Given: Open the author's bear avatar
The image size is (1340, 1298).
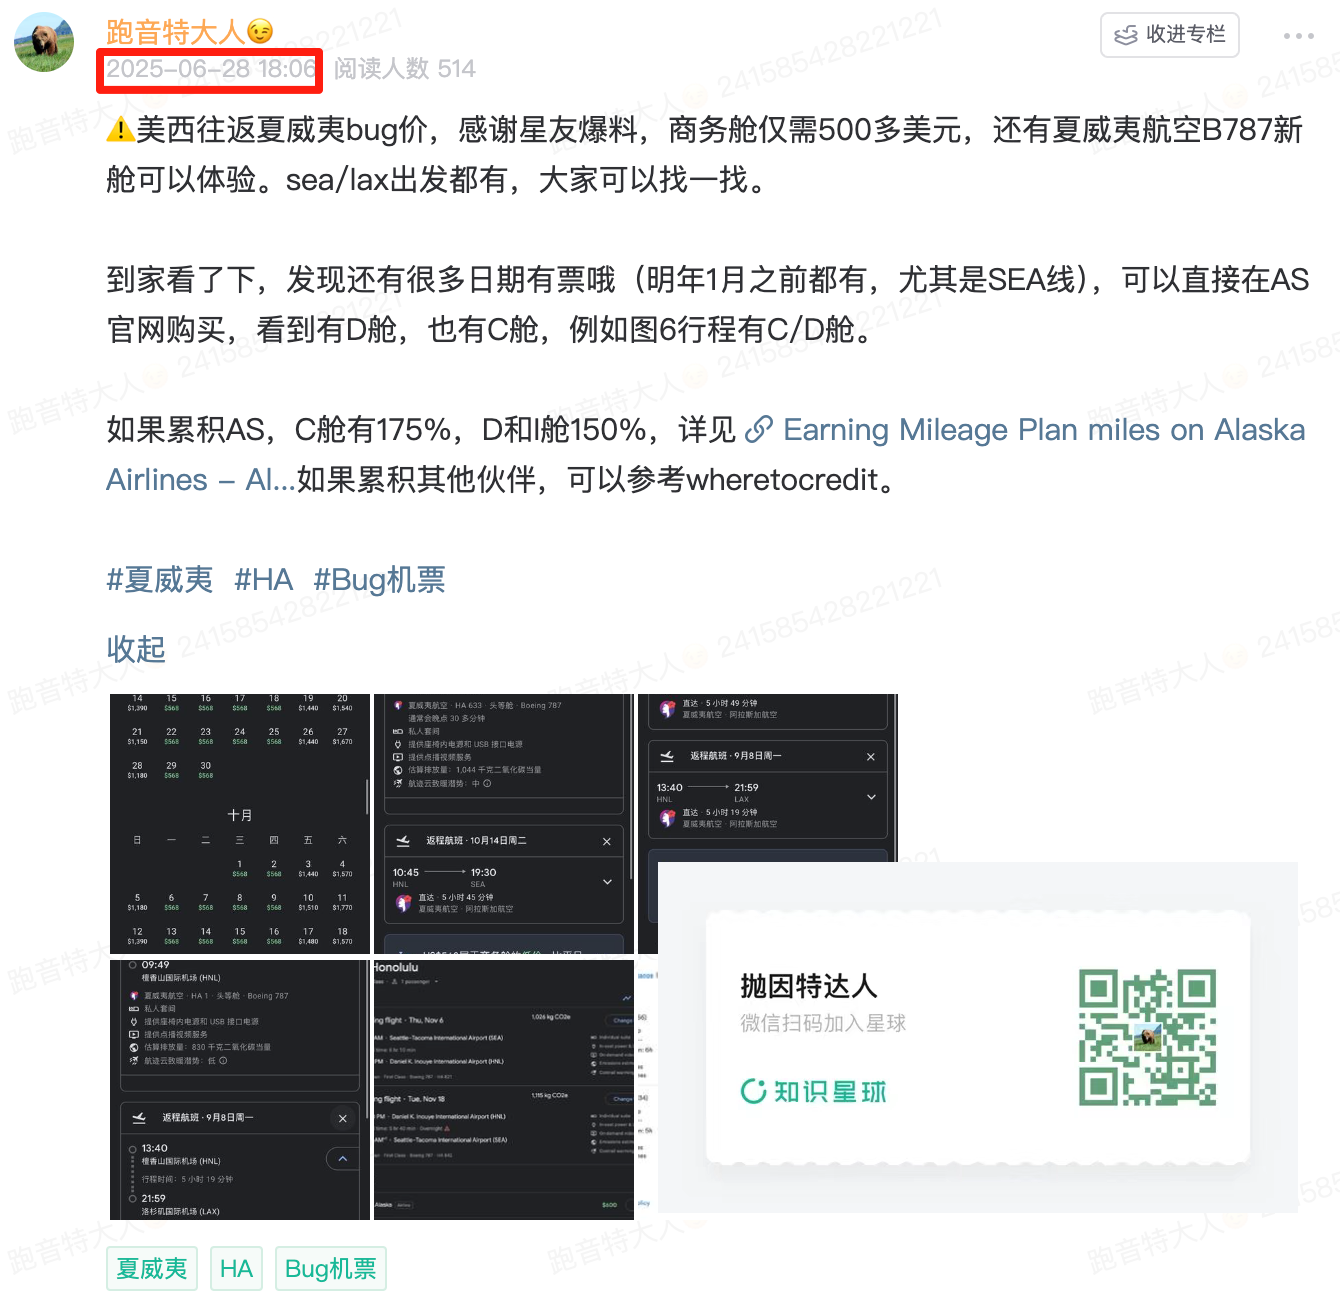Looking at the screenshot, I should click(x=44, y=42).
